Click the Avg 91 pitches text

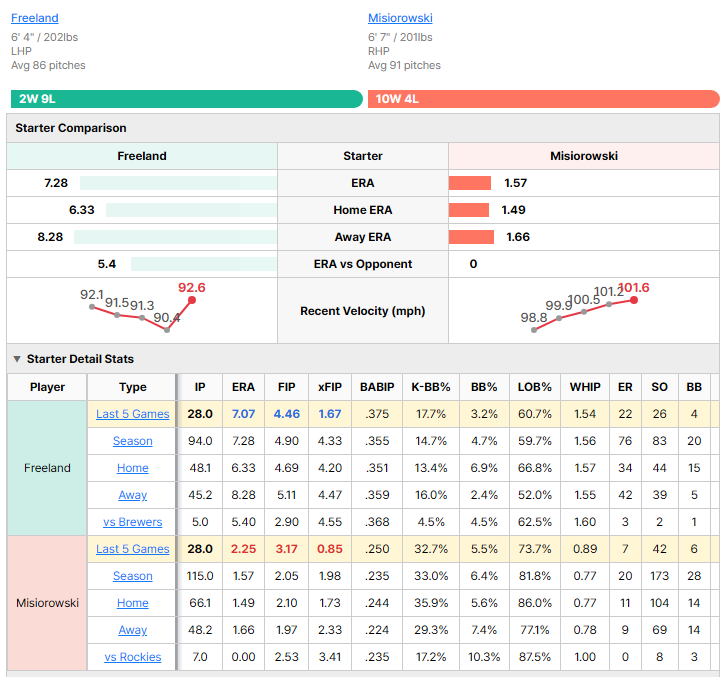tap(404, 65)
